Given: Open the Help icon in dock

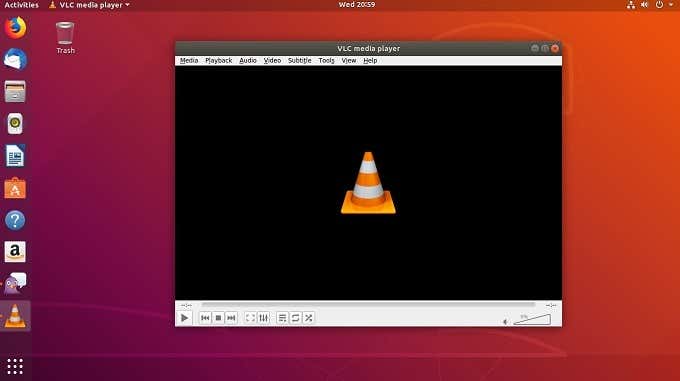Looking at the screenshot, I should (x=15, y=220).
